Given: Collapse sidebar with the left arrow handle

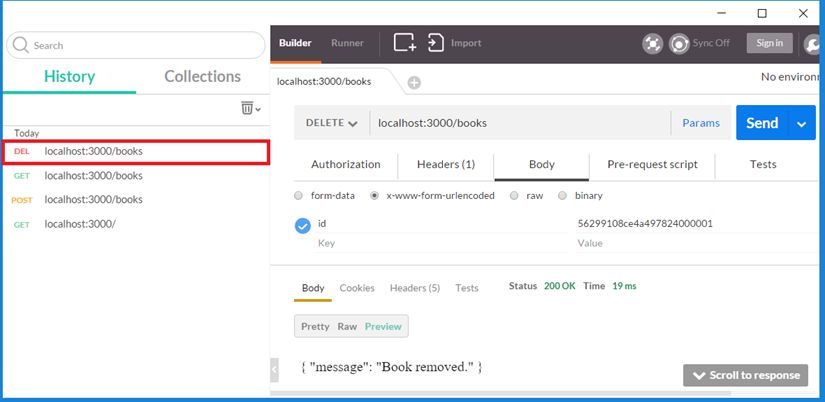Looking at the screenshot, I should (x=274, y=370).
